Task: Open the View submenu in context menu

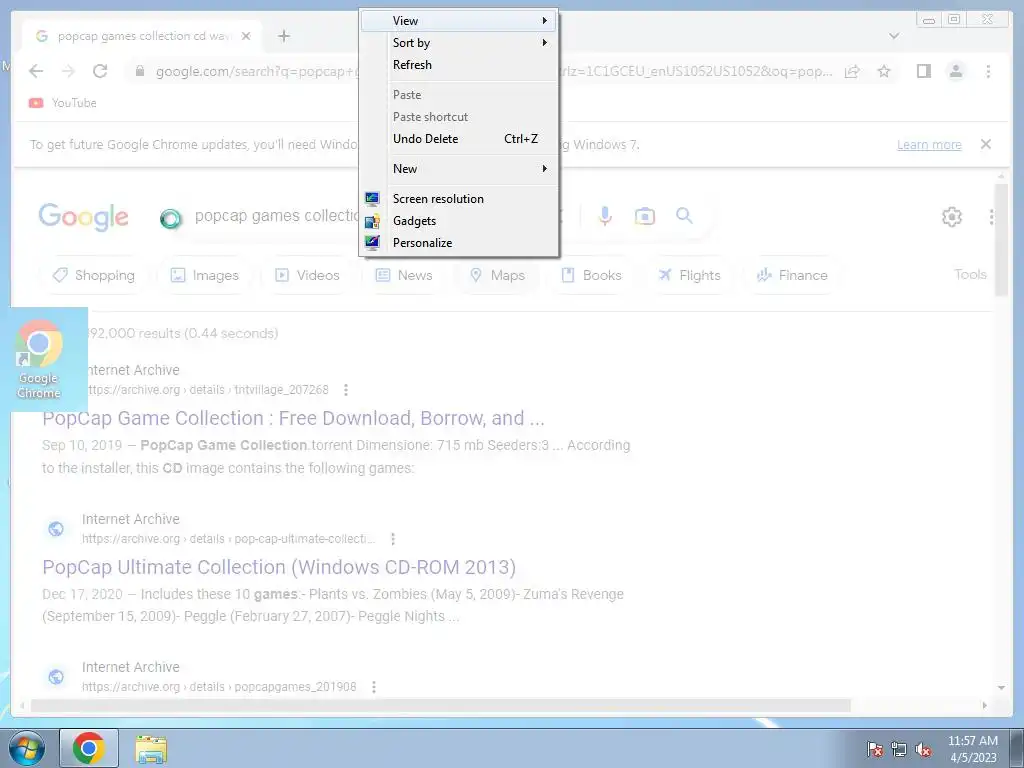Action: pyautogui.click(x=458, y=21)
